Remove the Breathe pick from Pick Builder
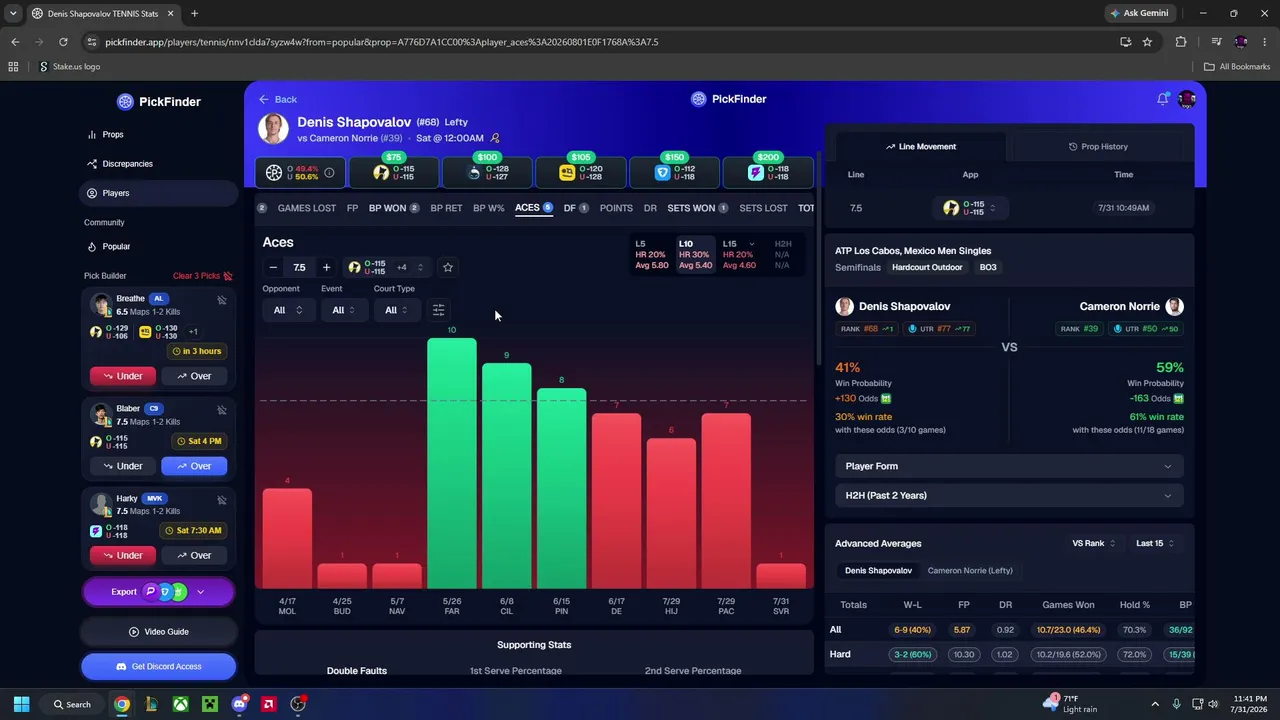This screenshot has height=720, width=1280. click(222, 300)
